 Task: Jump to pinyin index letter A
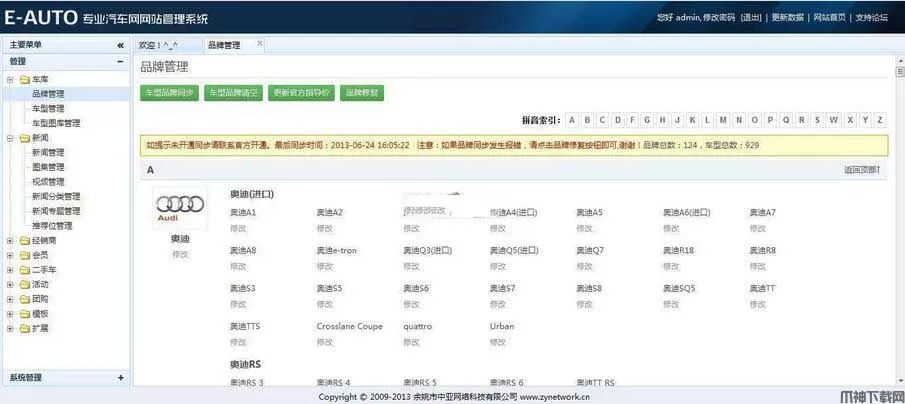click(572, 120)
